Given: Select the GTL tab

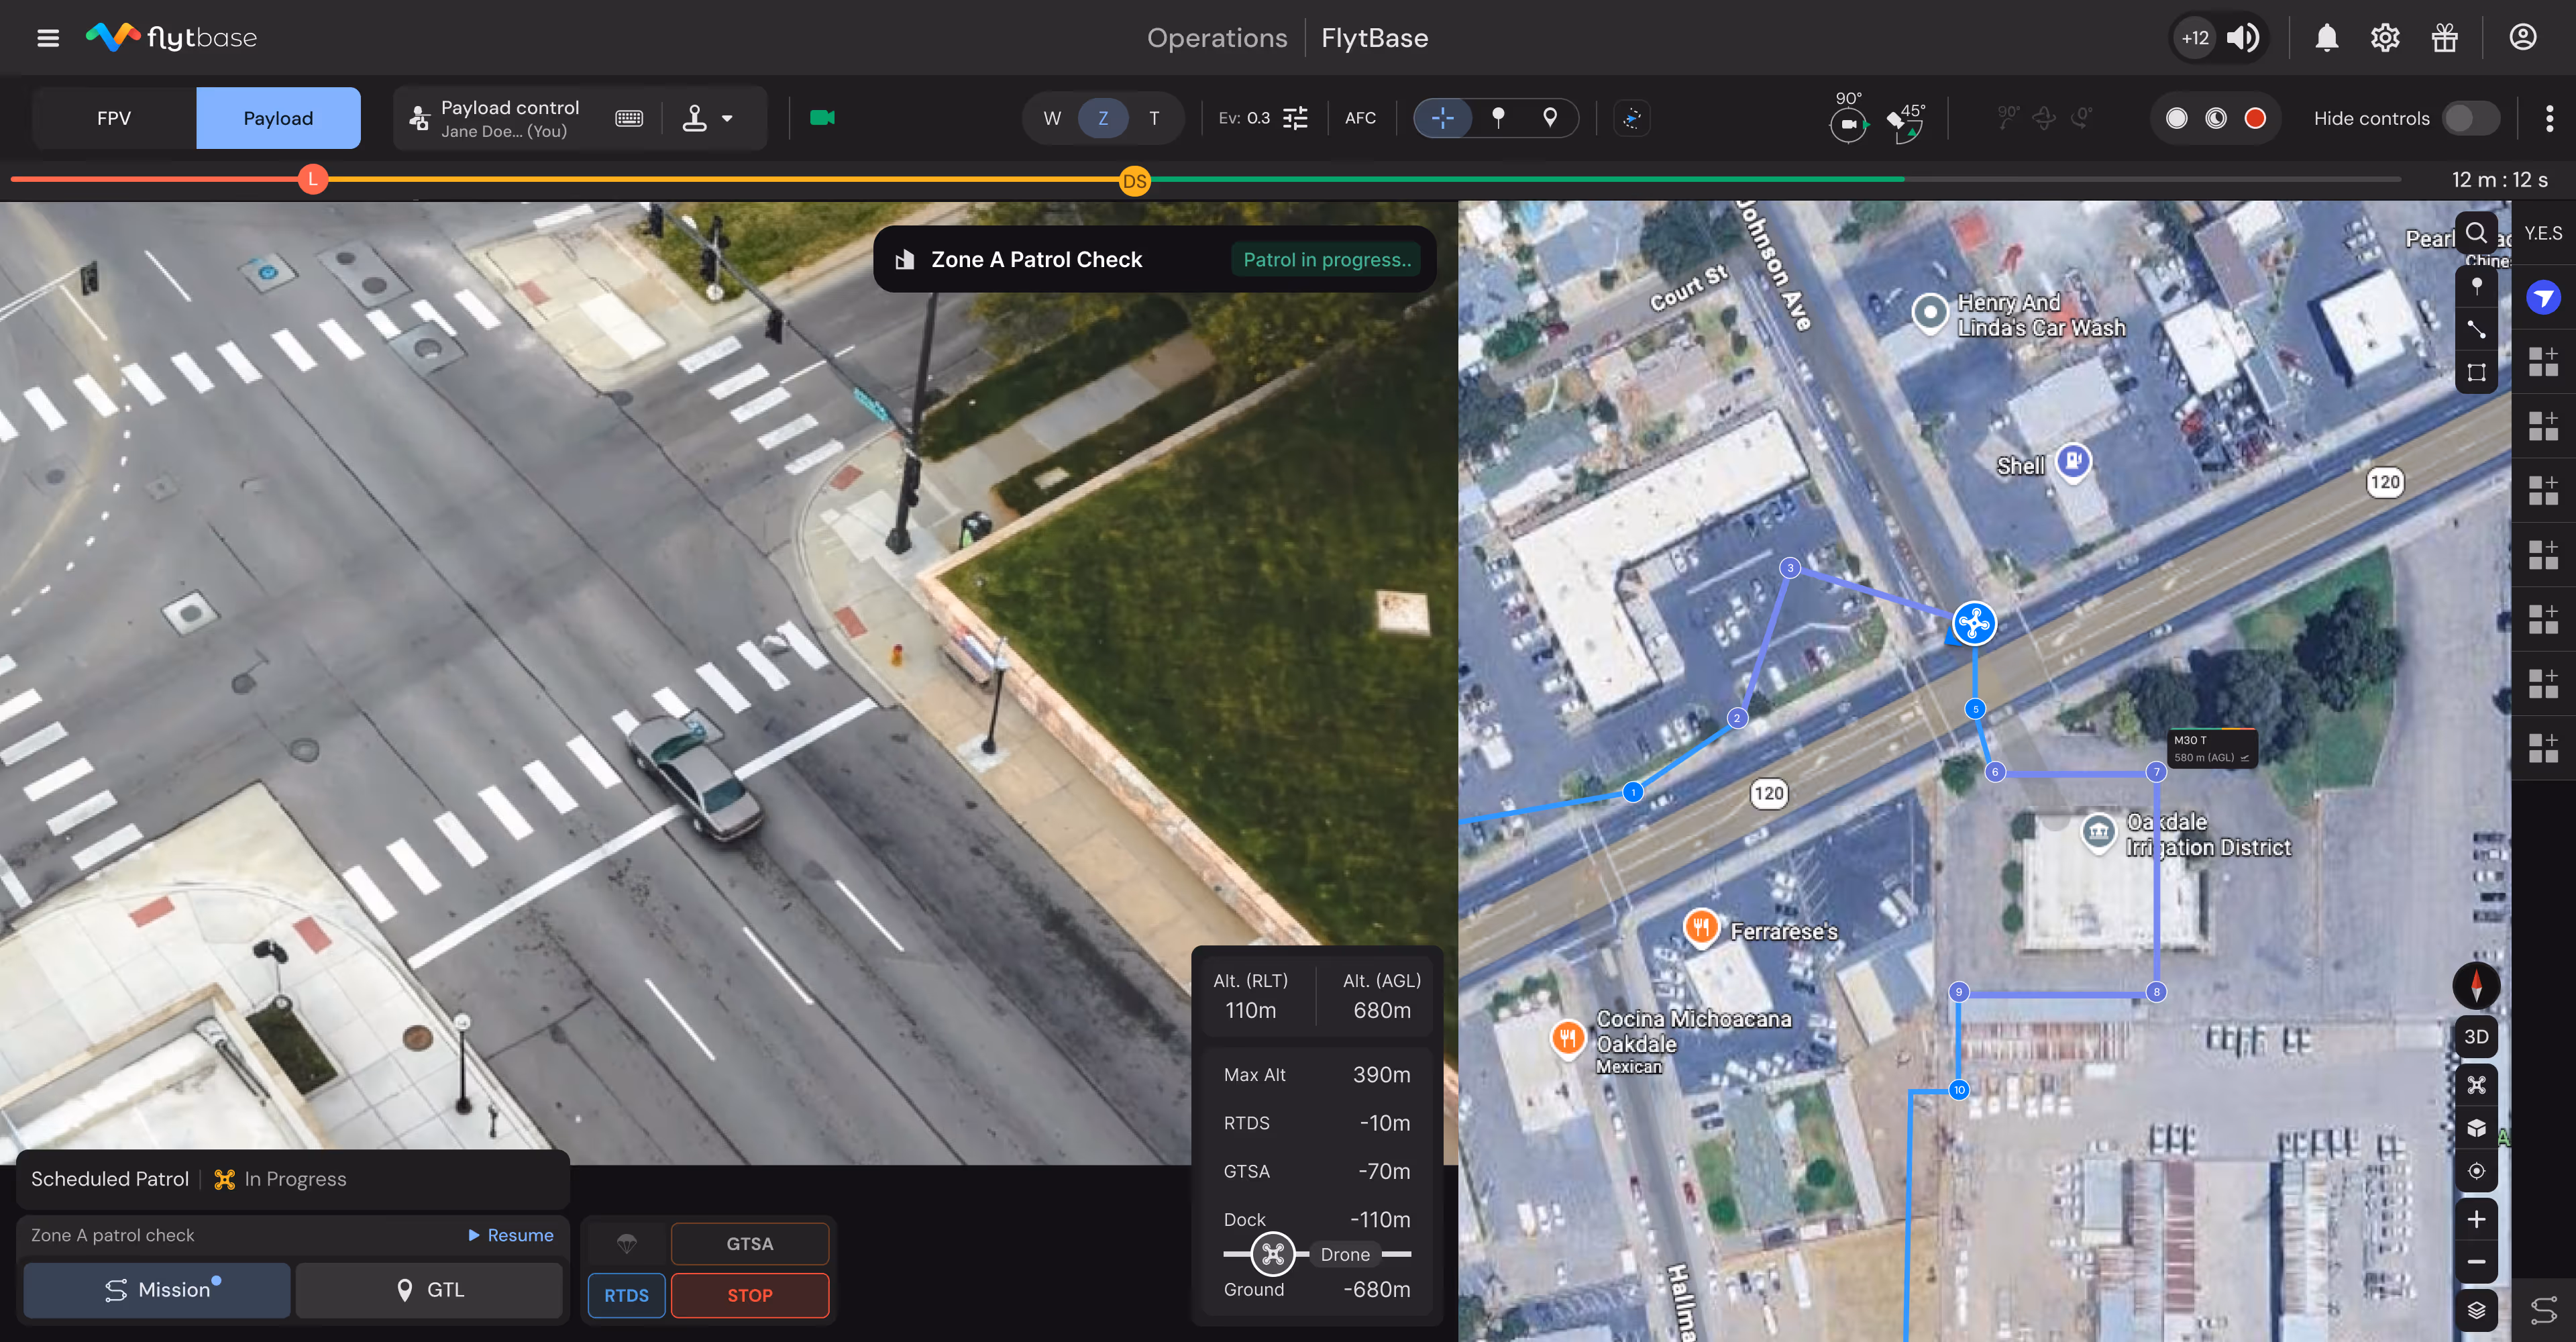Looking at the screenshot, I should [x=430, y=1290].
